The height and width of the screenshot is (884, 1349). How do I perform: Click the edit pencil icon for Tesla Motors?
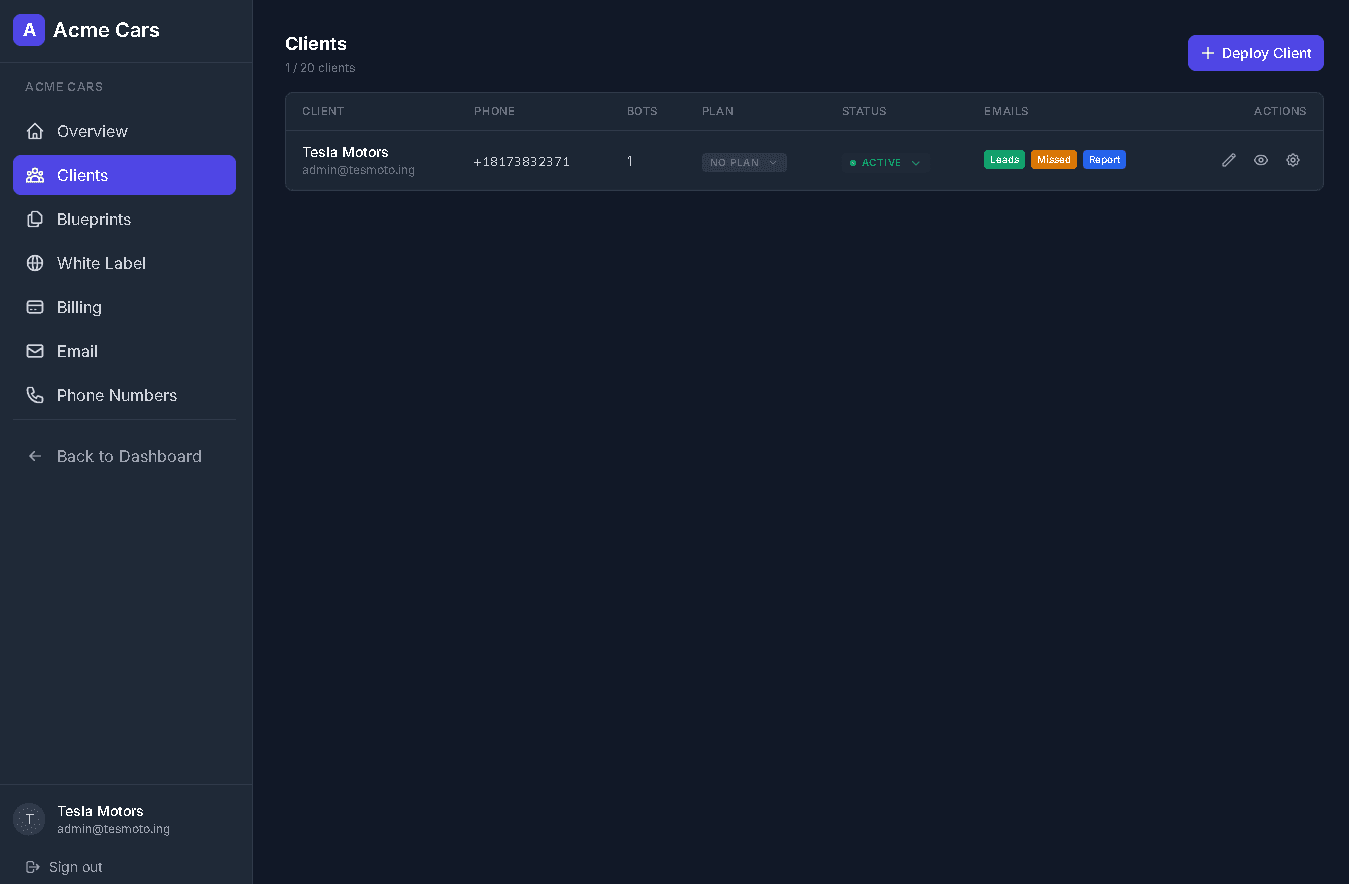pos(1228,160)
